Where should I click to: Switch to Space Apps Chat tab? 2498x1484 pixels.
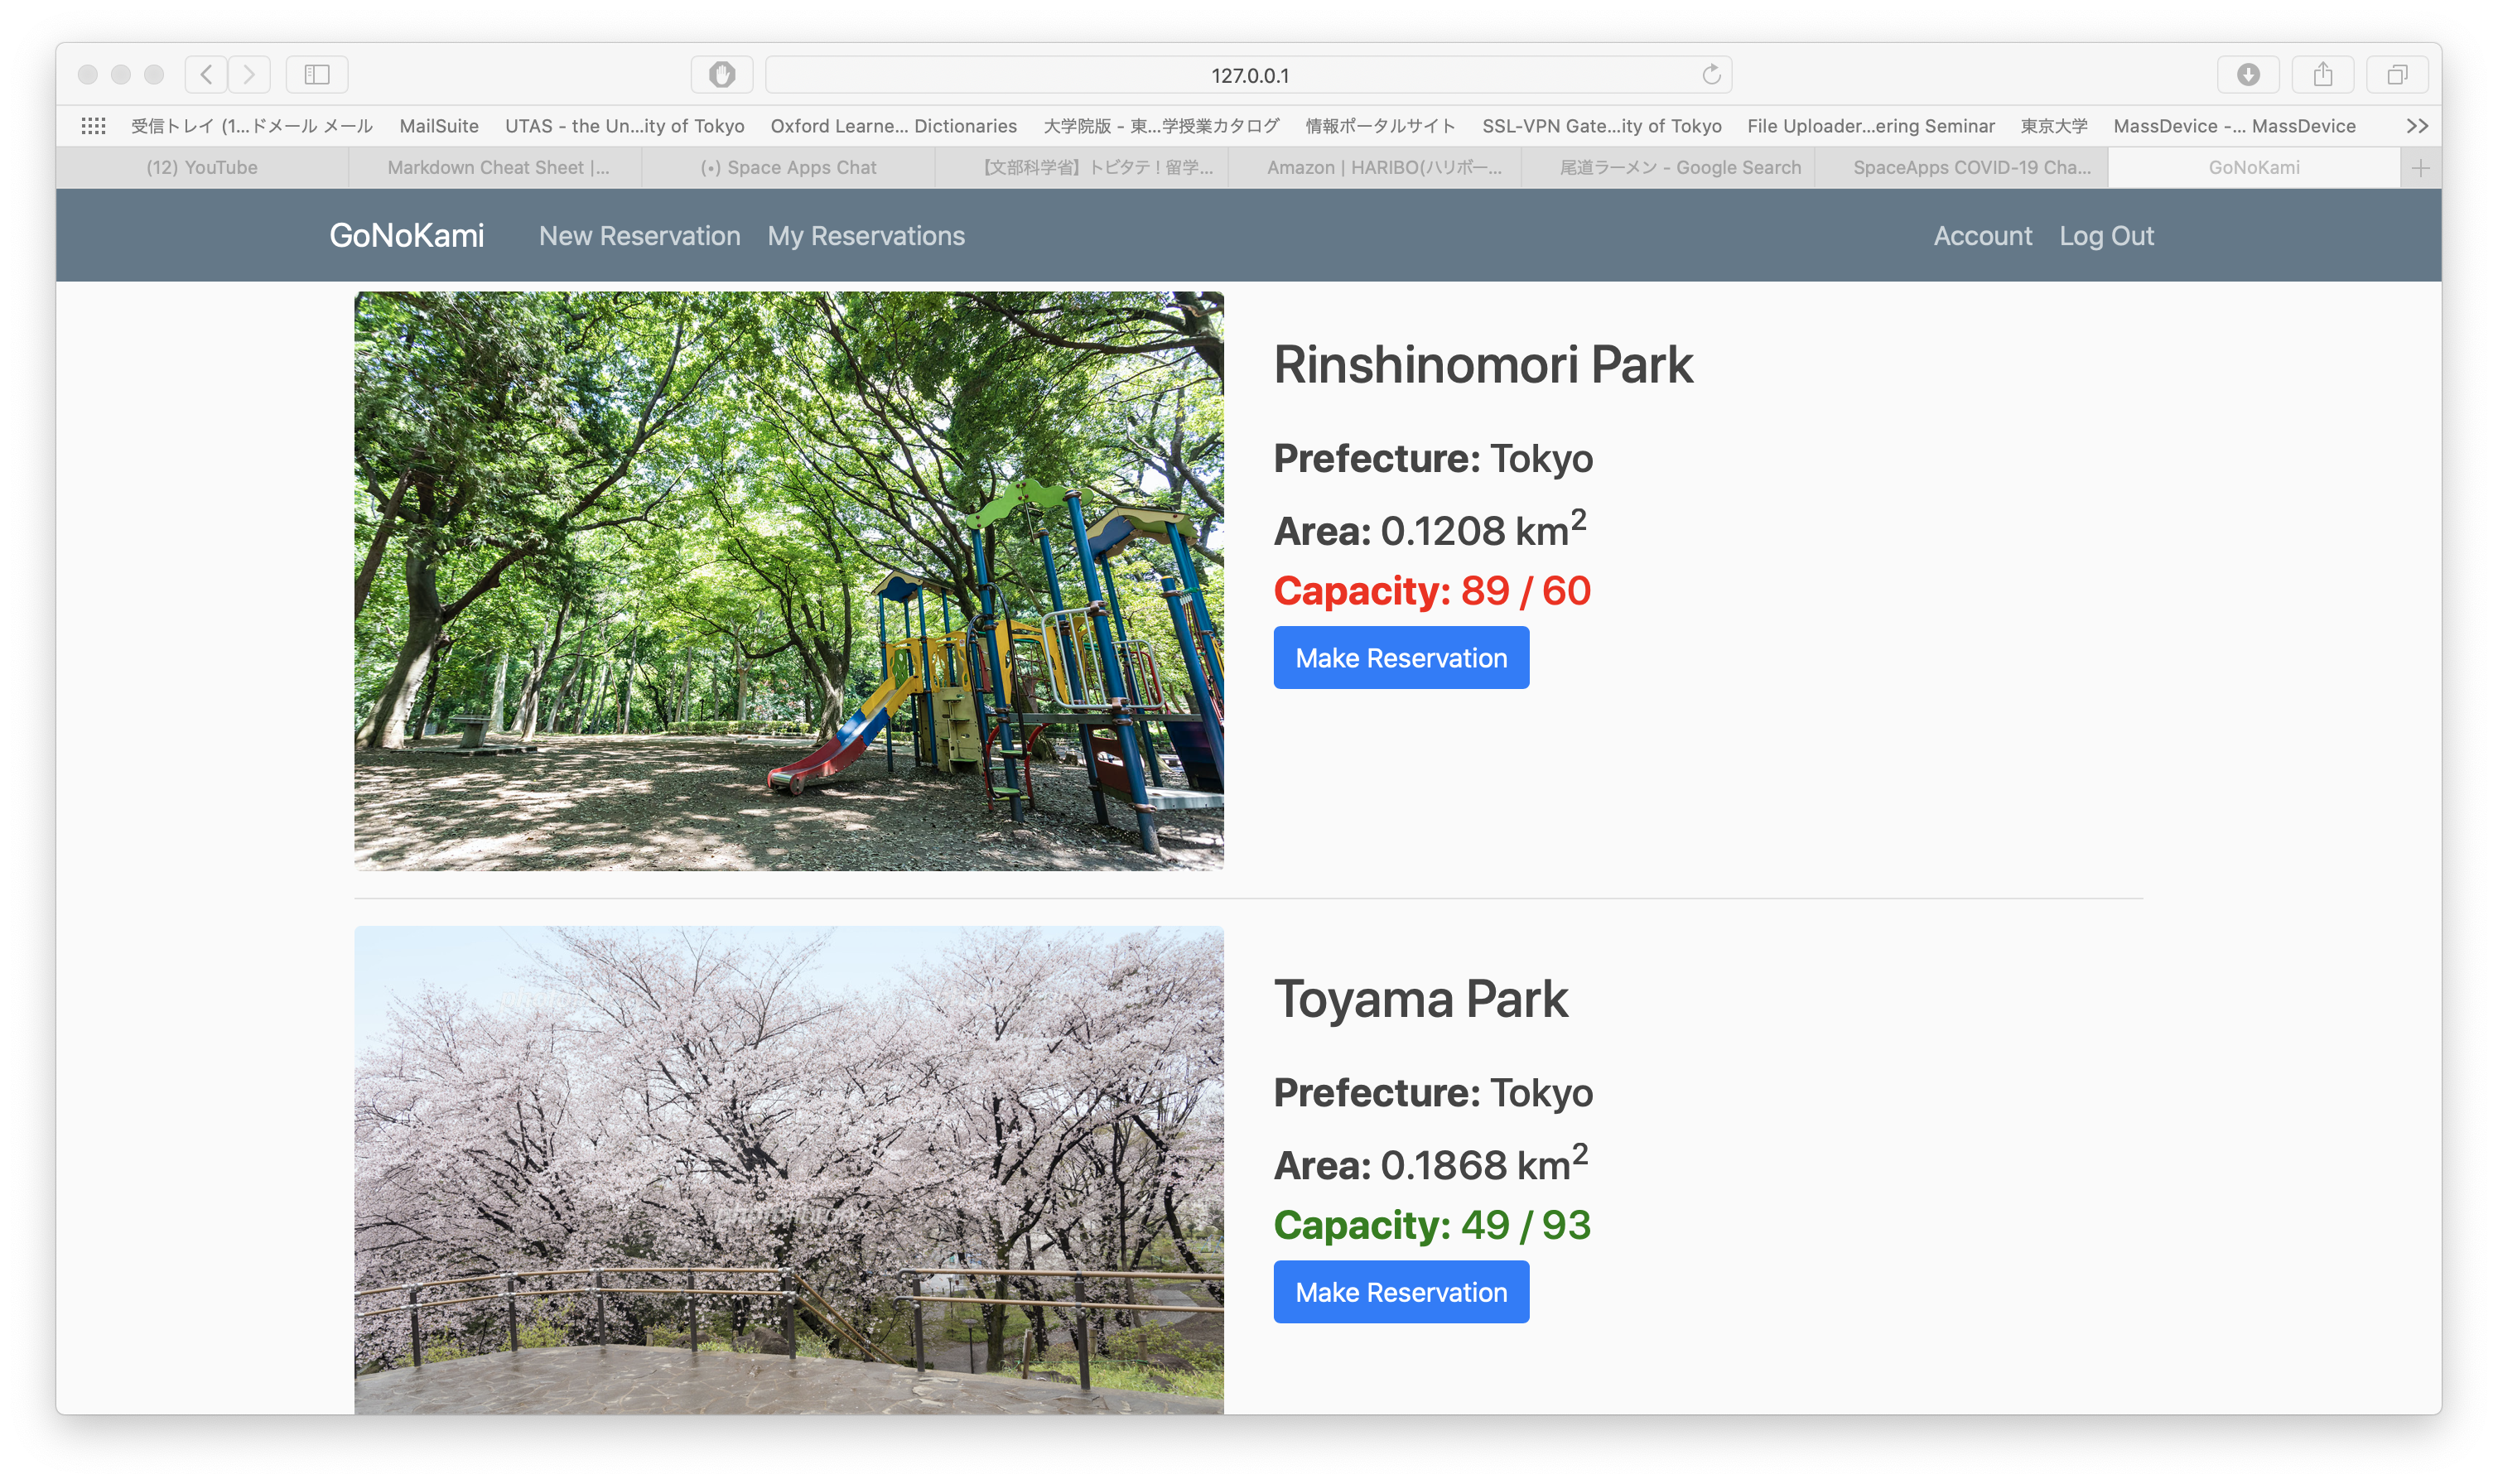pyautogui.click(x=789, y=168)
